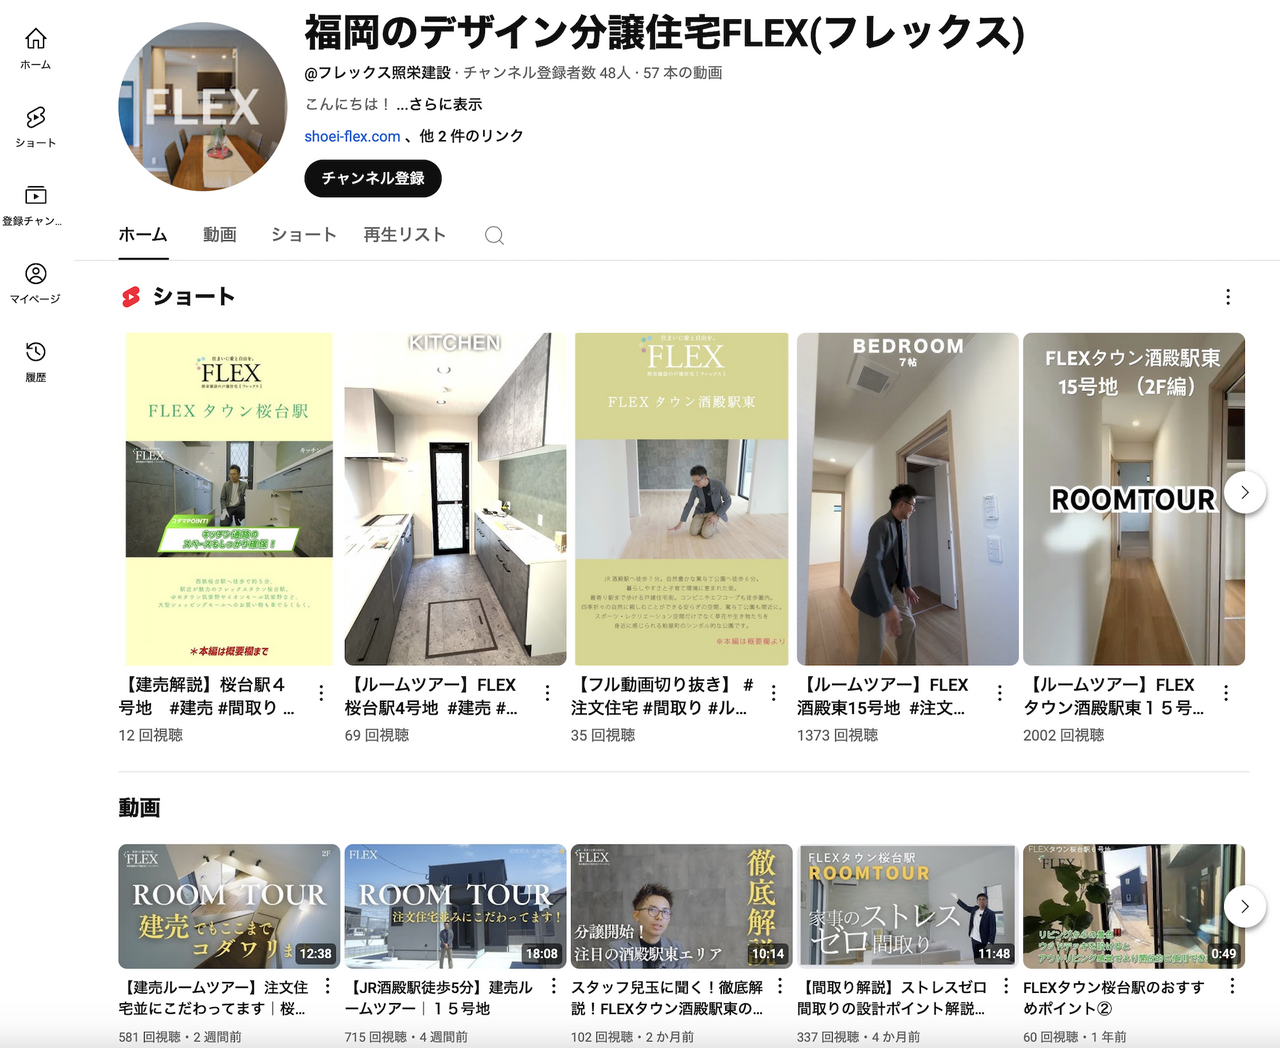Open title 【ルームツアー】FLEX桜台駅4号地
Viewport: 1280px width, 1048px height.
click(x=431, y=696)
